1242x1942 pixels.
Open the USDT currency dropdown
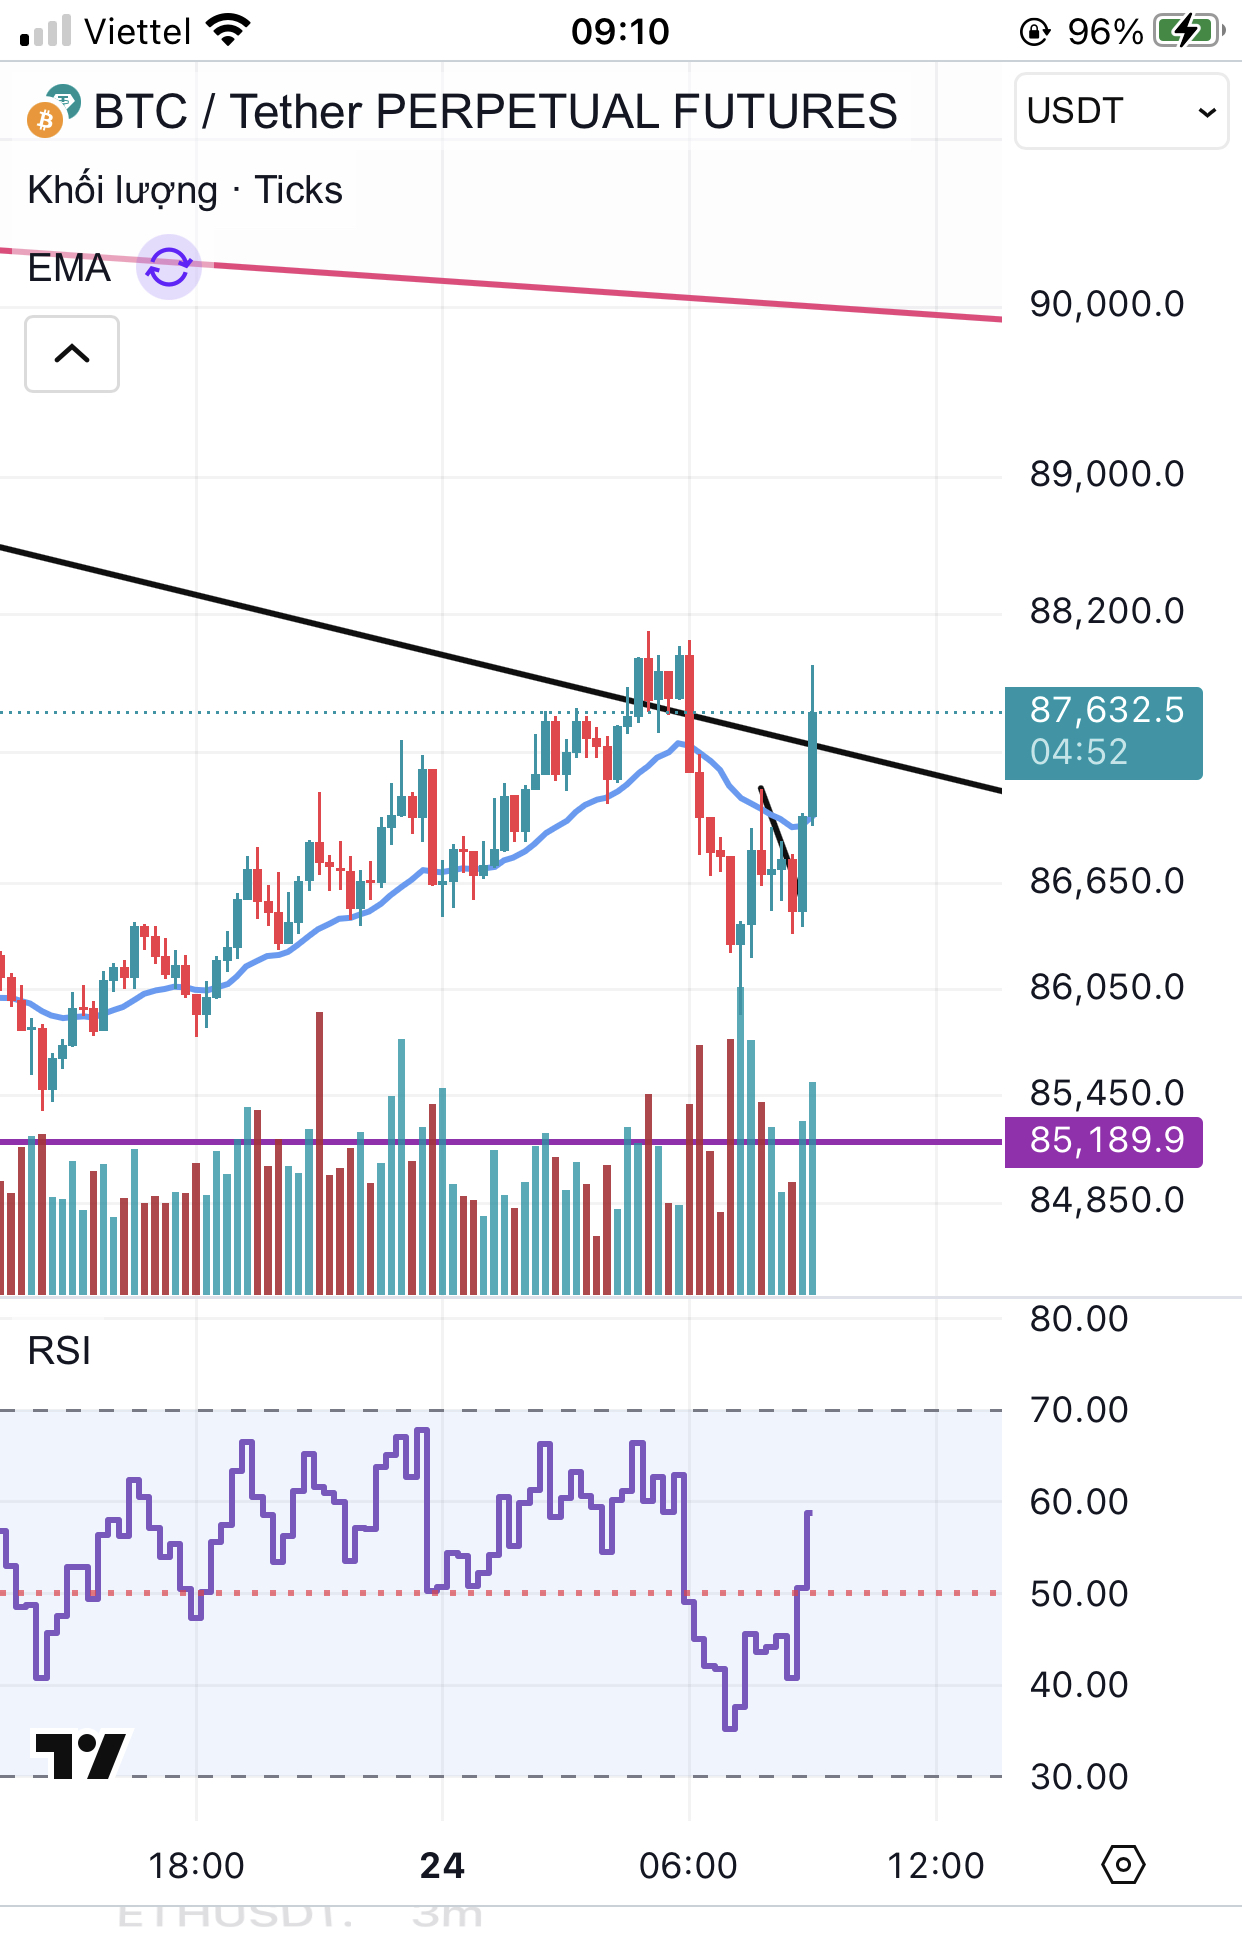[1121, 111]
